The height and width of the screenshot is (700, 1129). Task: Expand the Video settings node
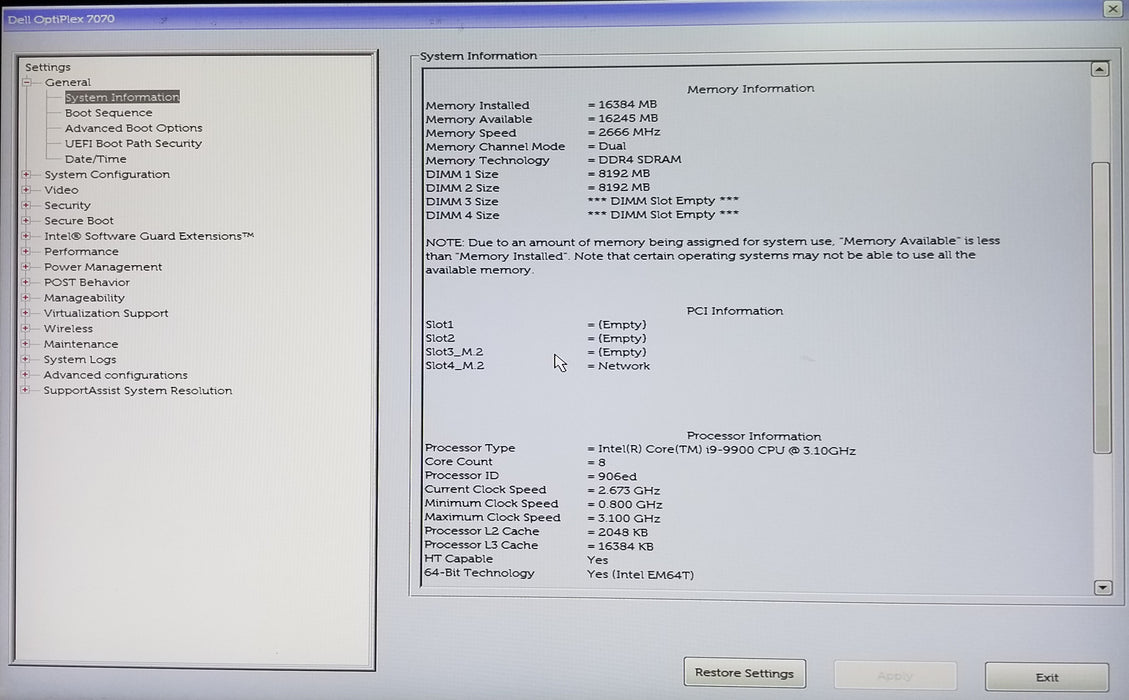pos(27,189)
